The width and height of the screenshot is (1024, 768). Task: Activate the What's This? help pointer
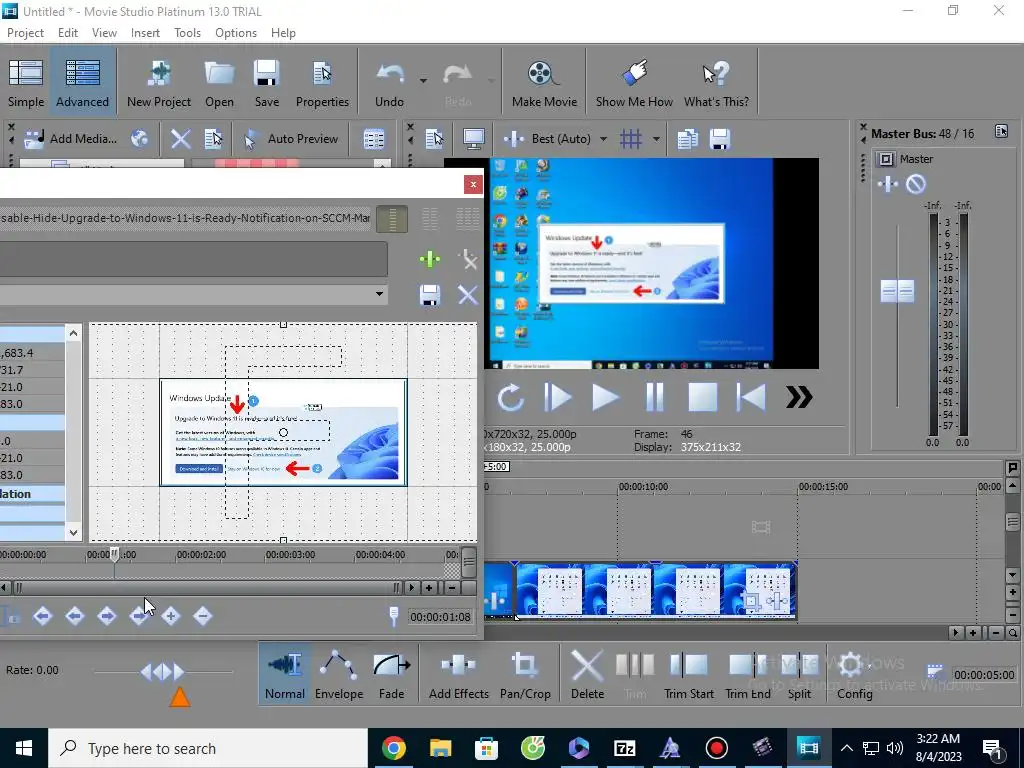[x=716, y=82]
